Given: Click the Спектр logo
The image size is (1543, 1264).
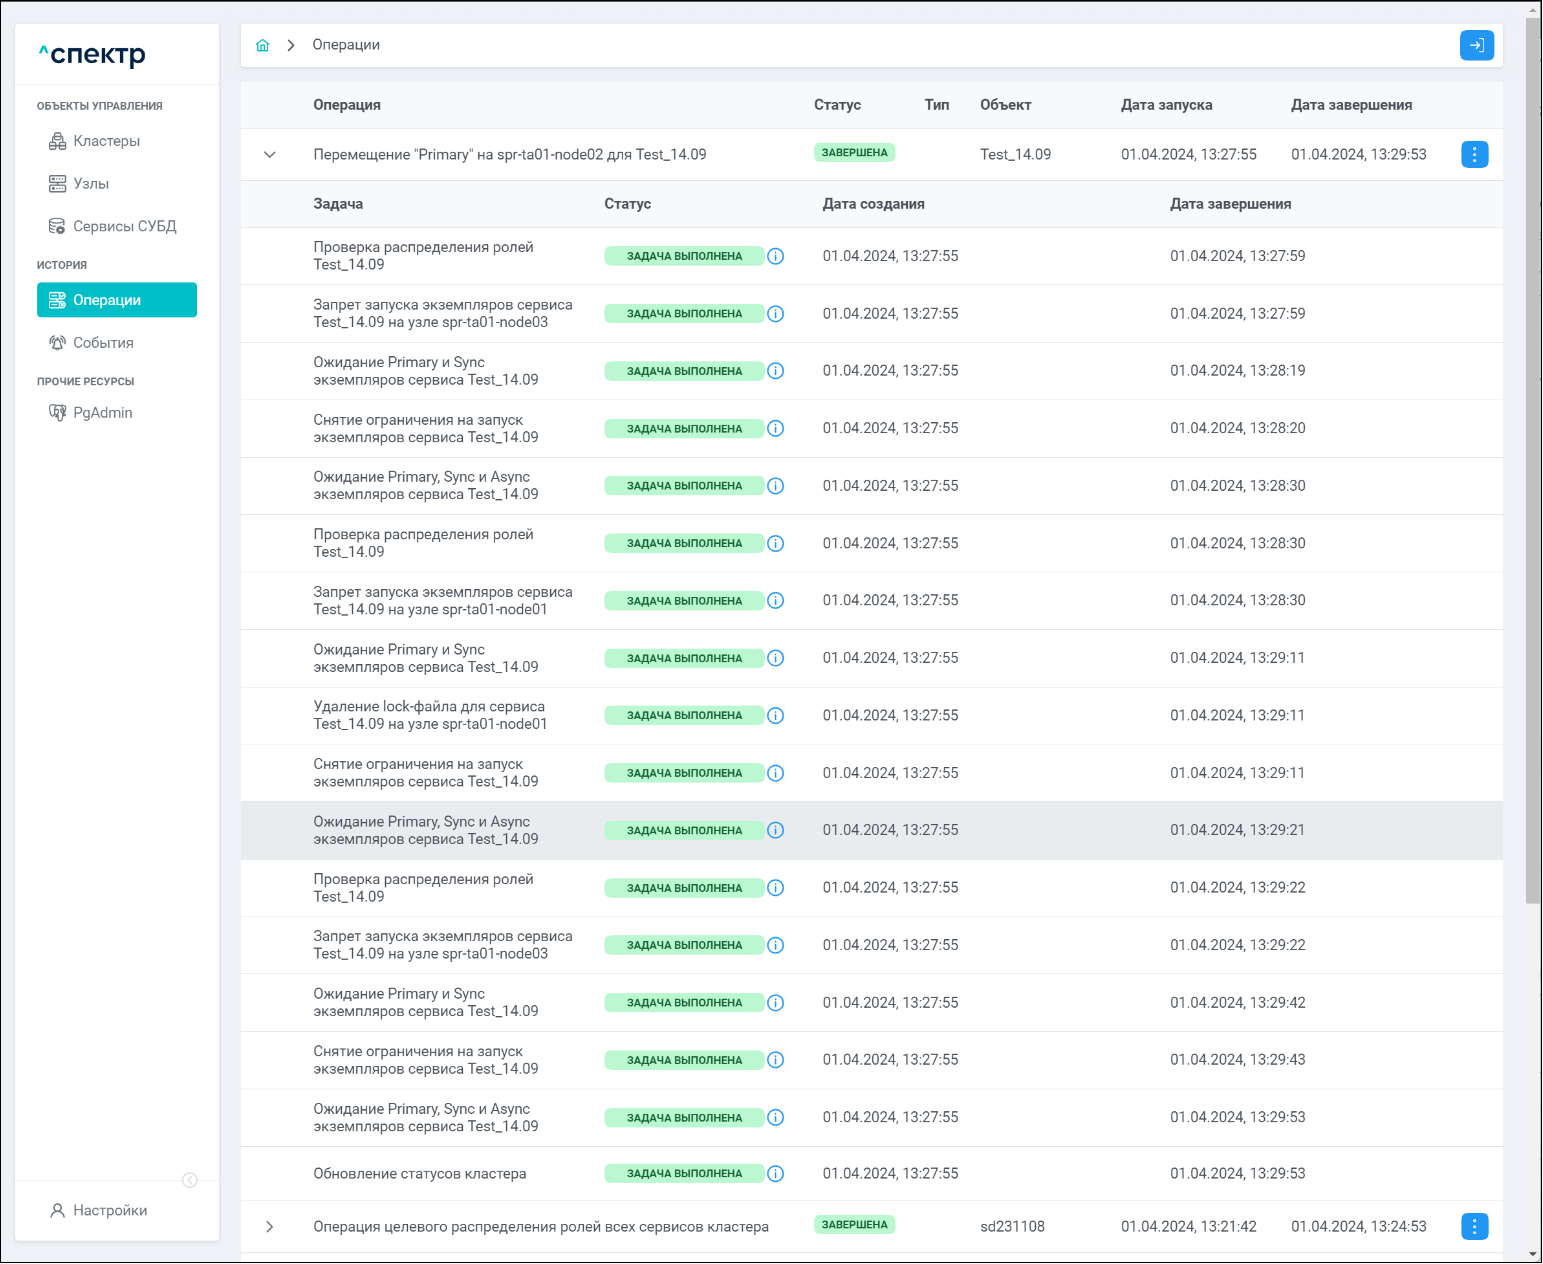Looking at the screenshot, I should [x=93, y=54].
